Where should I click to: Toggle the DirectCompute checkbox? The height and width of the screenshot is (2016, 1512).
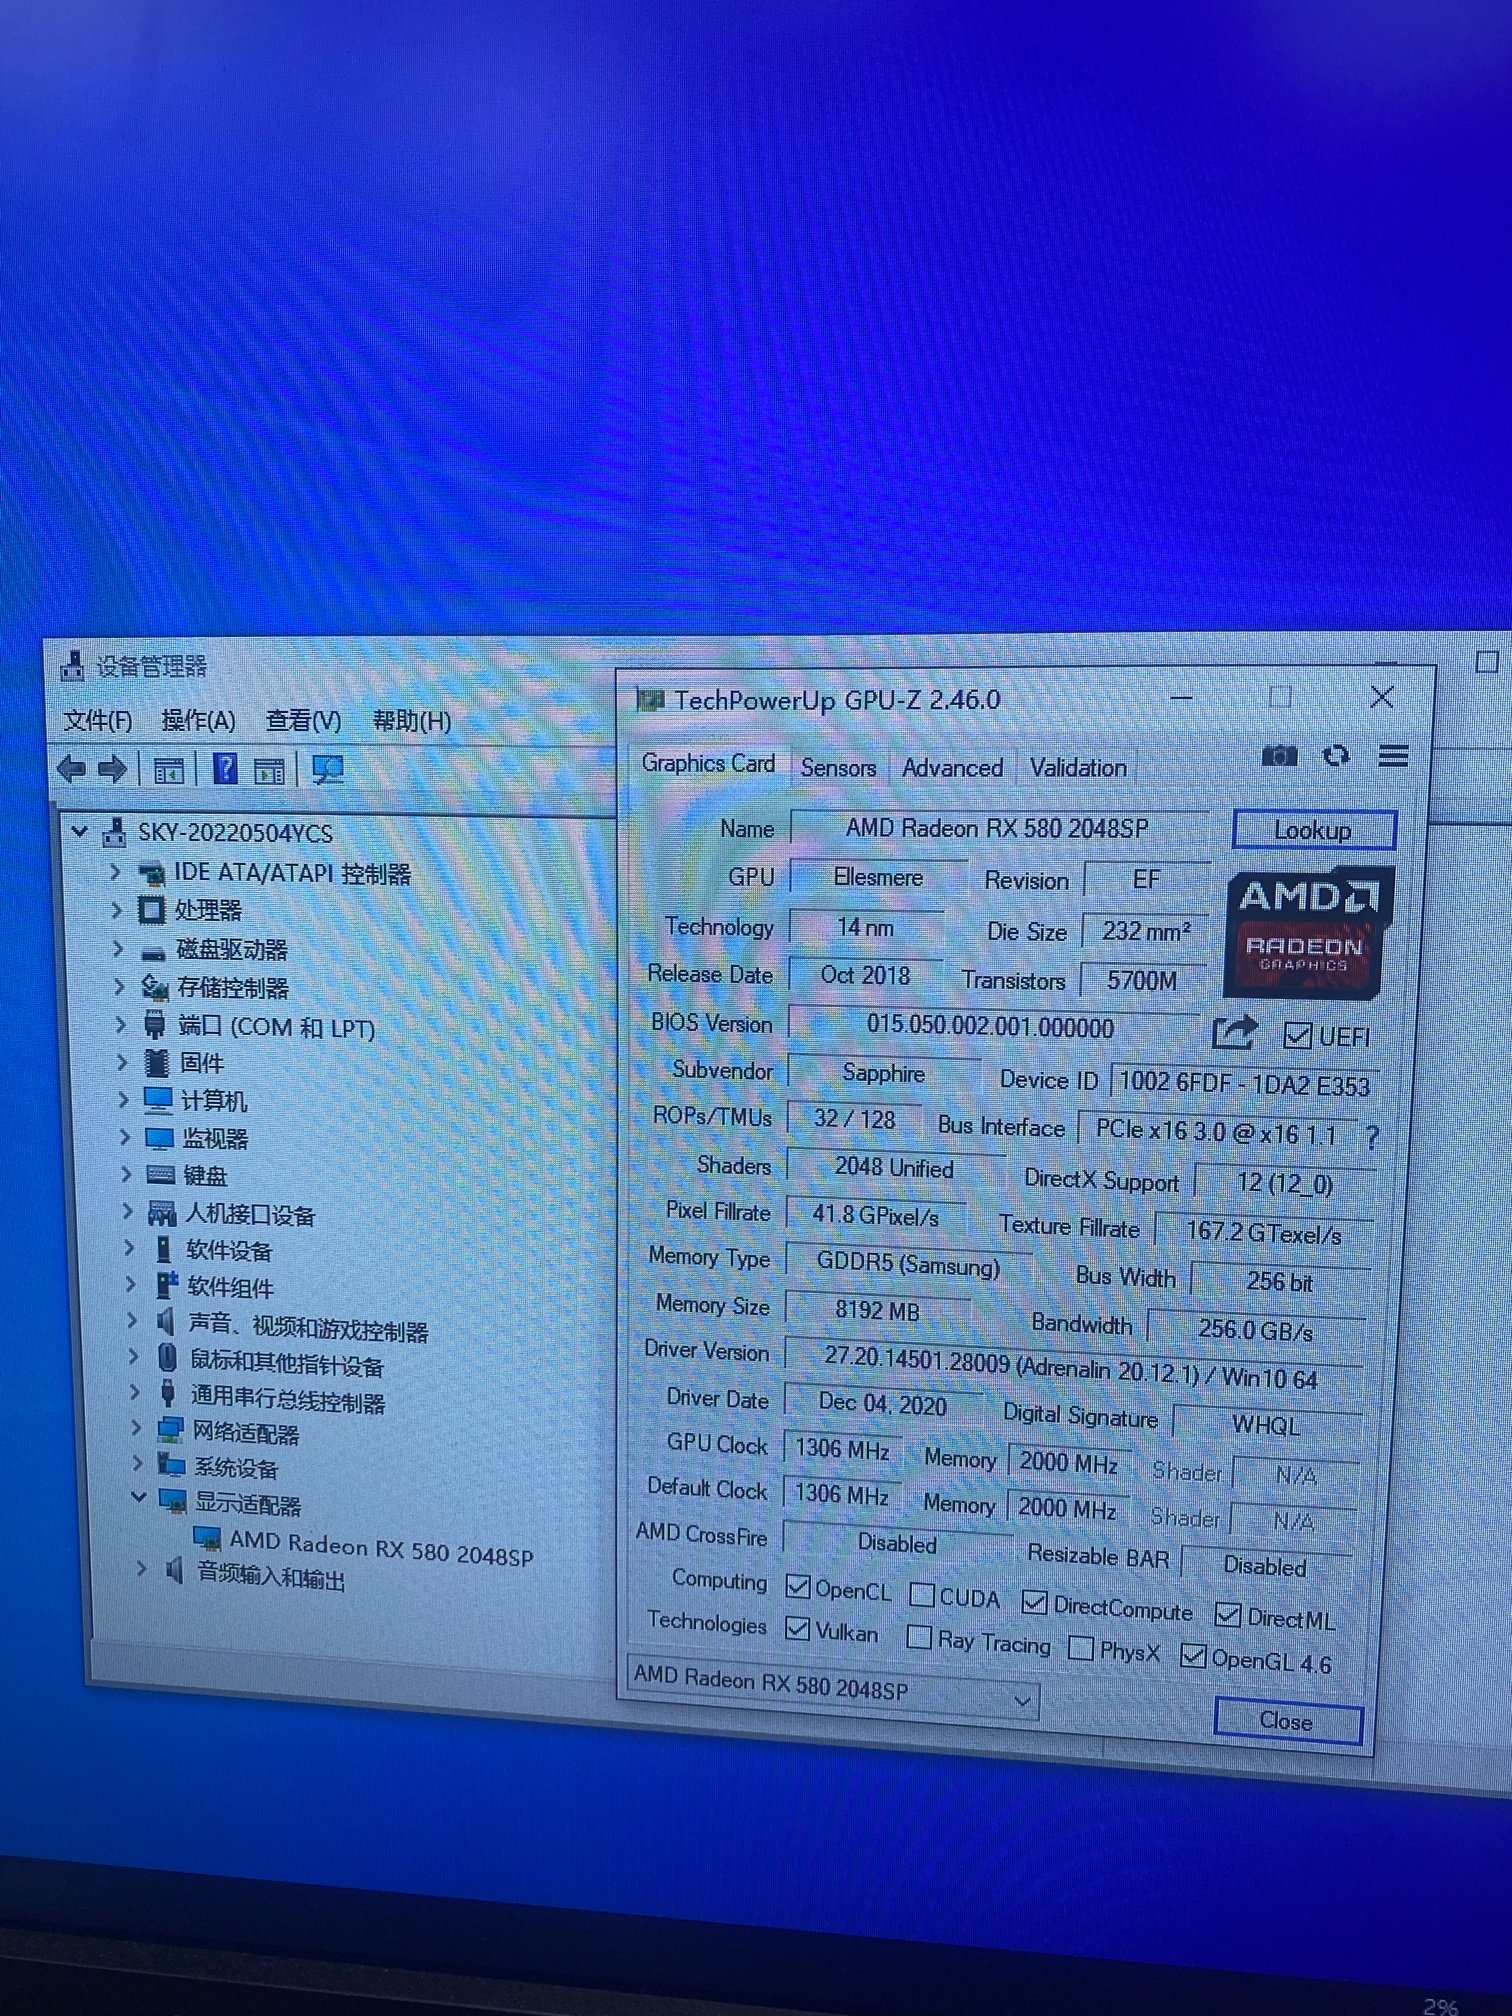pos(1034,1602)
